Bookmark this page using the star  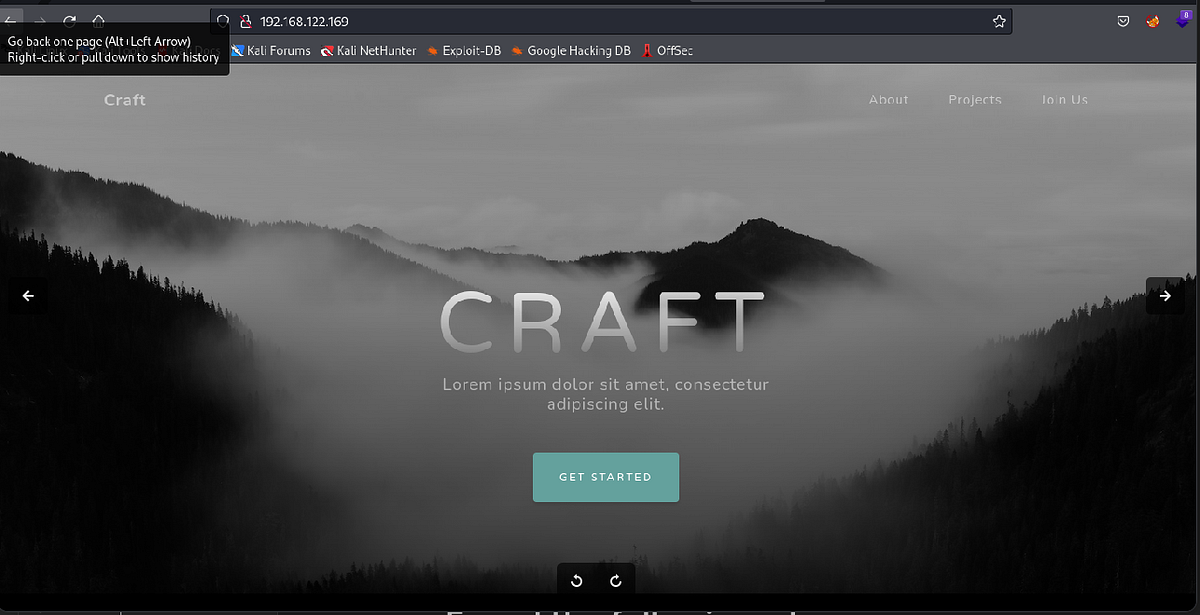coord(998,20)
